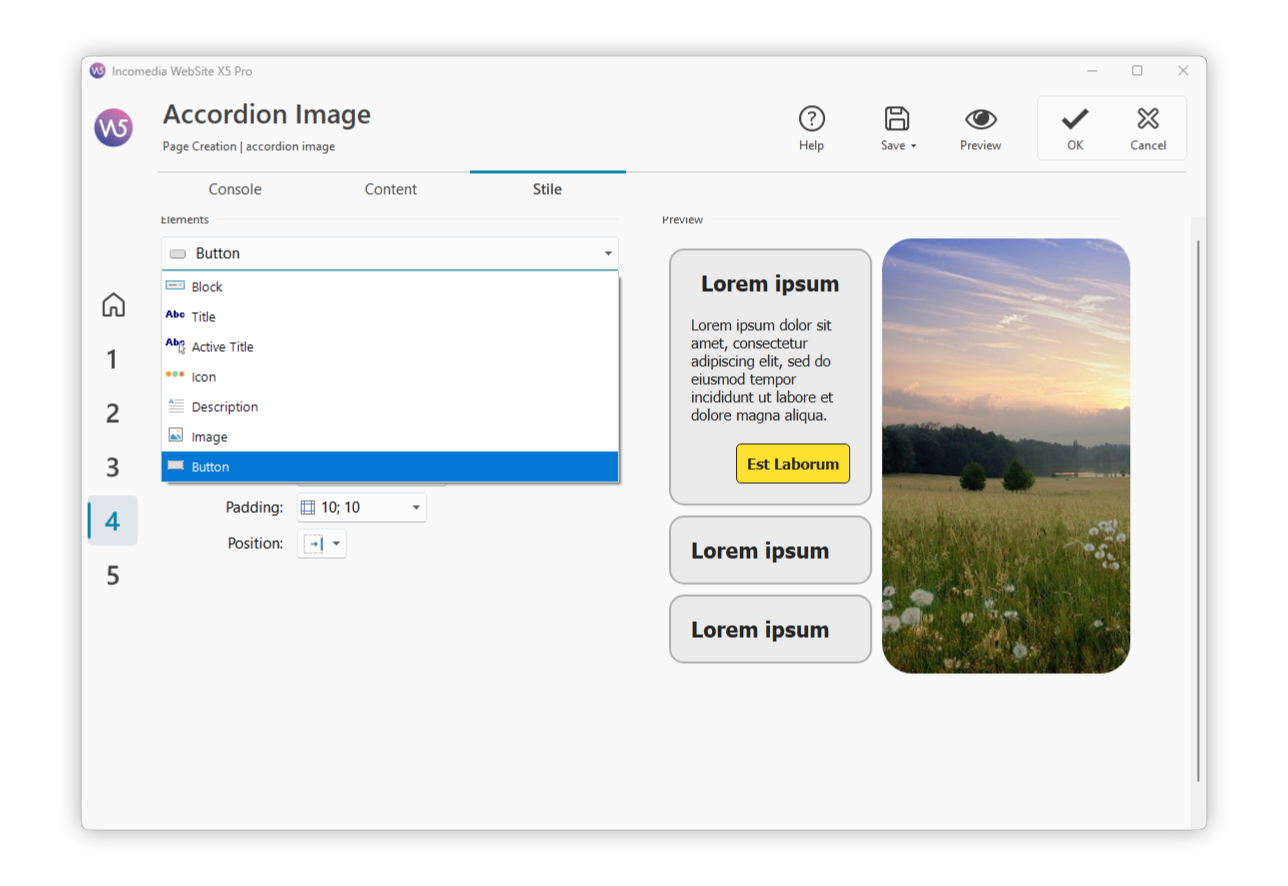The width and height of the screenshot is (1288, 886).
Task: Go to step 5 in the sidebar
Action: coord(113,575)
